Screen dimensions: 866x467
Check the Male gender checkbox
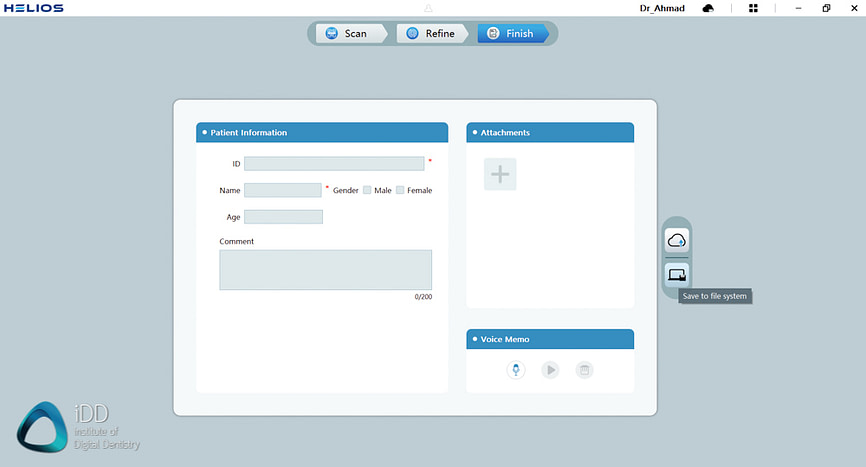coord(367,190)
